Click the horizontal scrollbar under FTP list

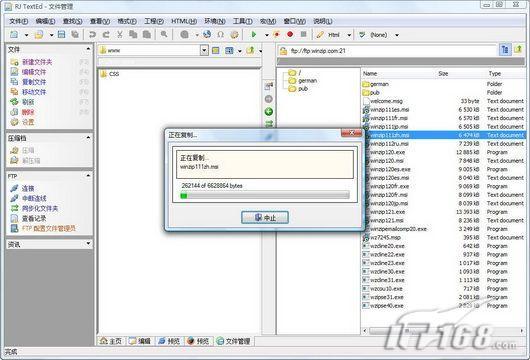click(443, 331)
